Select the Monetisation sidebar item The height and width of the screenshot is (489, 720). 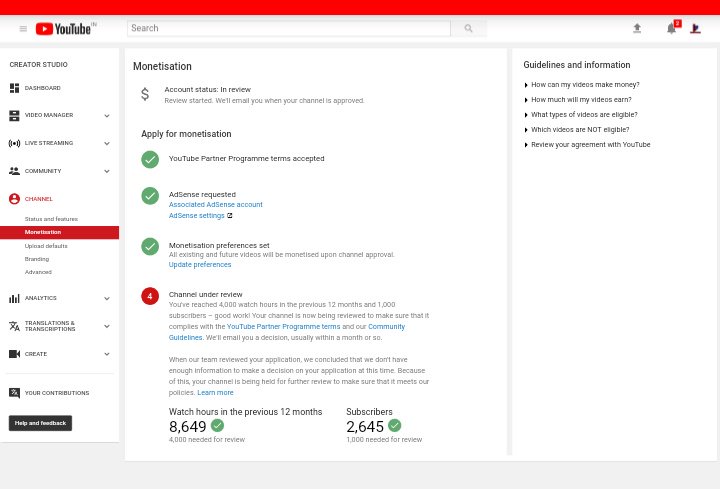pyautogui.click(x=59, y=232)
